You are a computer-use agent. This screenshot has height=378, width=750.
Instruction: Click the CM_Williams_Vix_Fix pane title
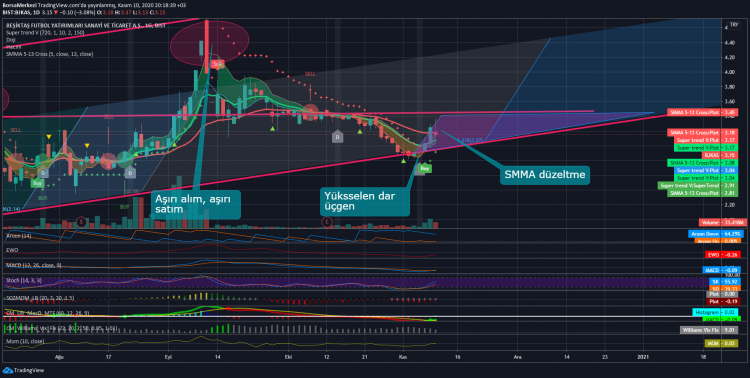click(62, 328)
